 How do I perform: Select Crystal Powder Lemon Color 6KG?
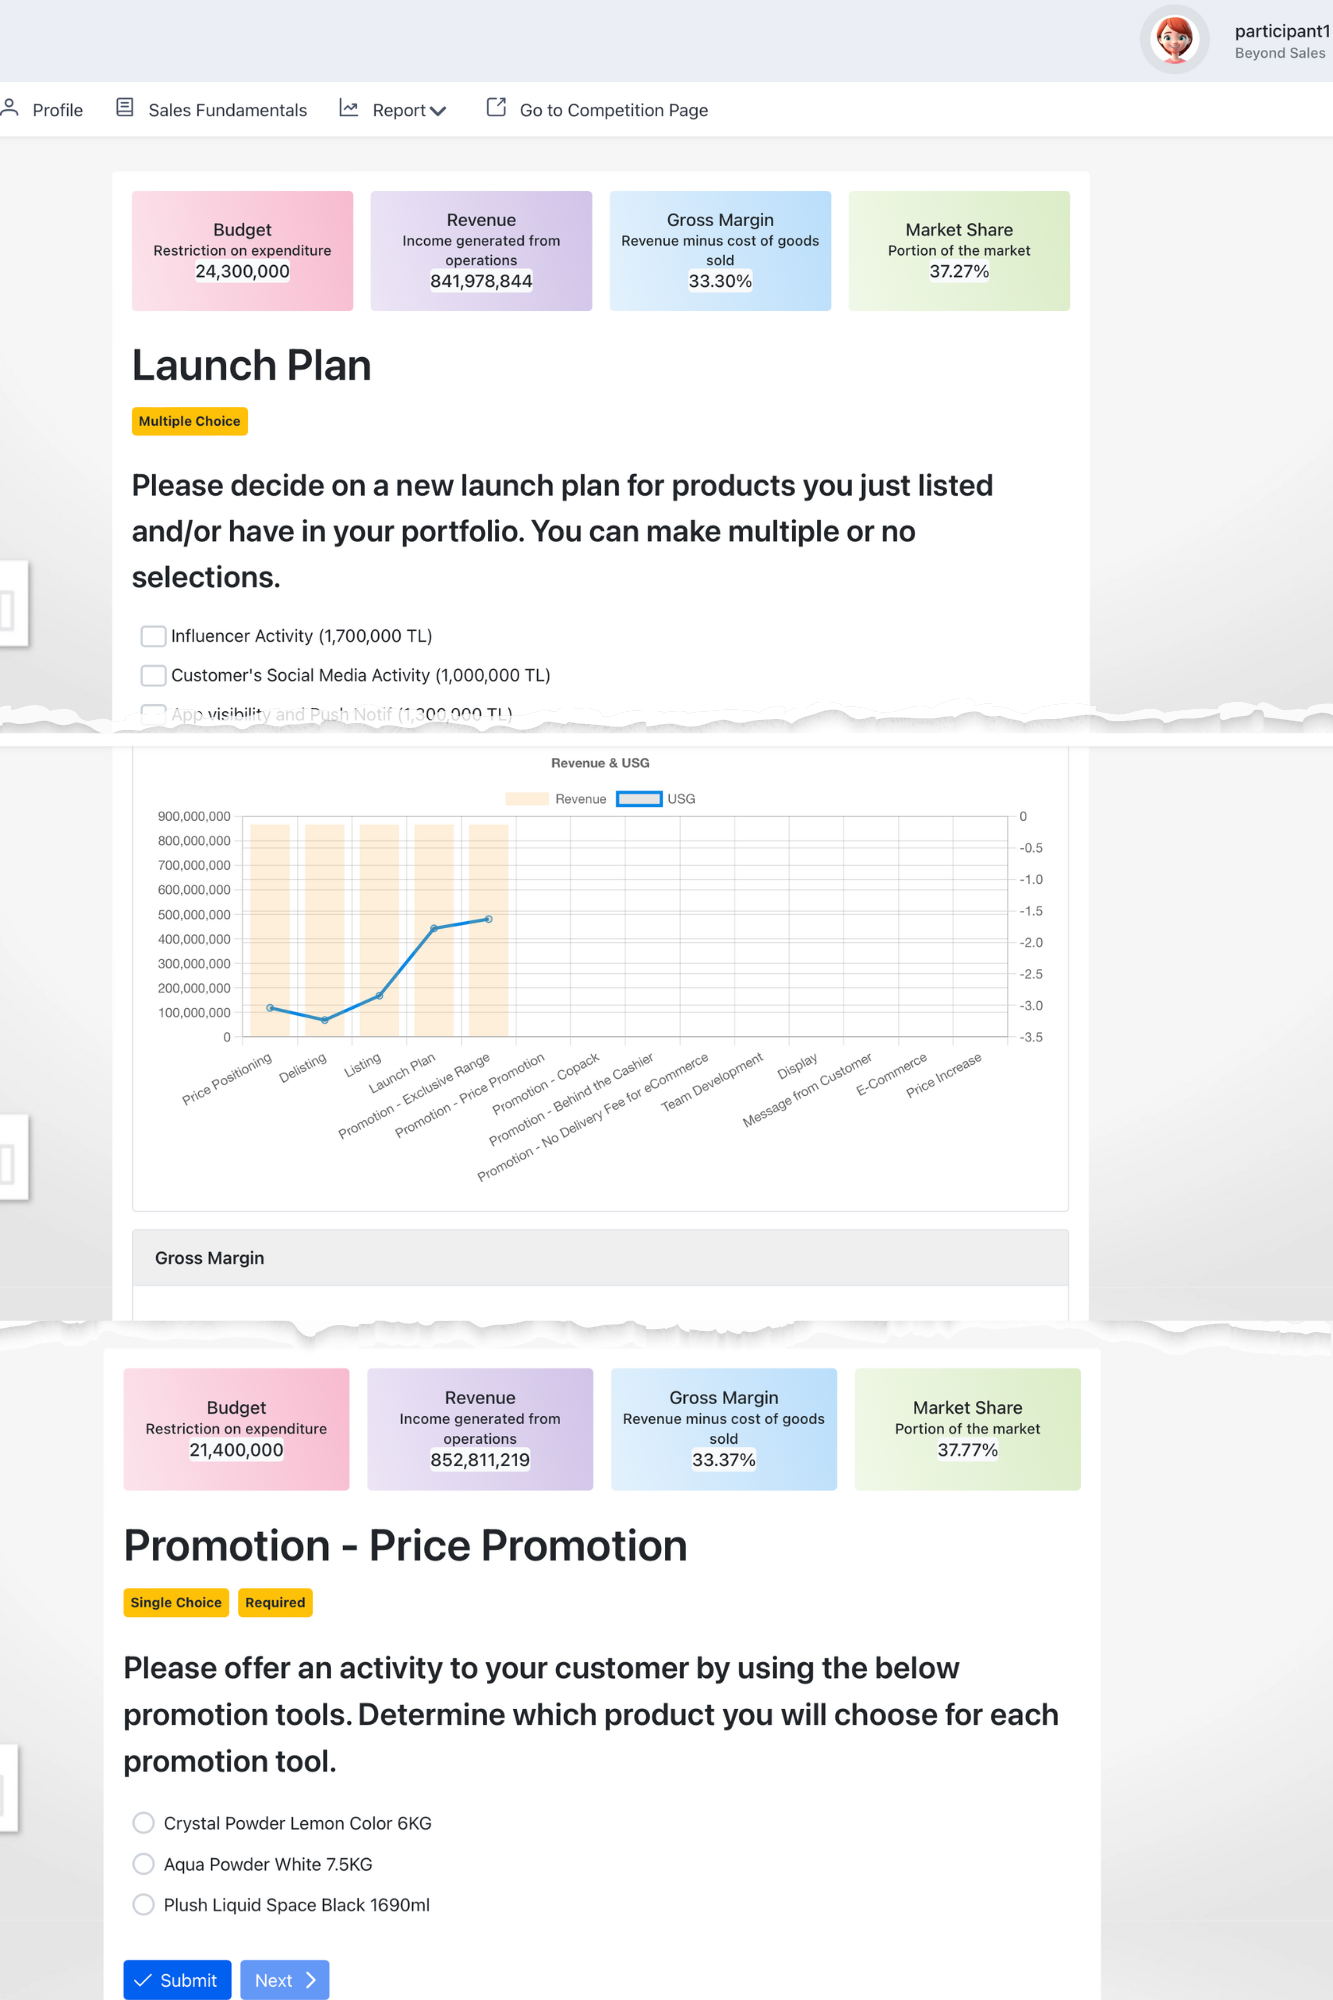point(144,1823)
